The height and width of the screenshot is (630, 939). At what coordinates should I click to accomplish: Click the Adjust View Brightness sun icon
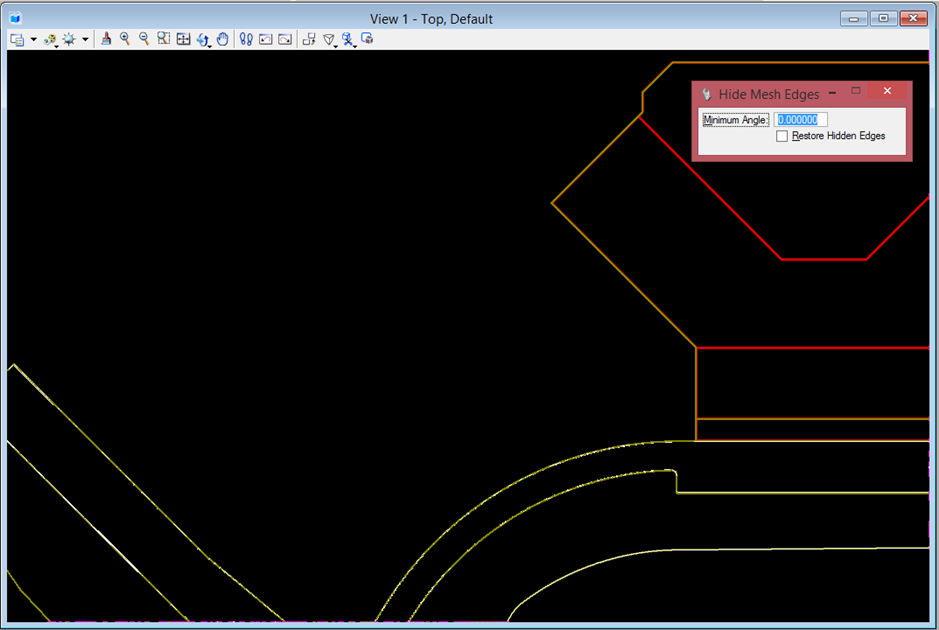[x=69, y=40]
